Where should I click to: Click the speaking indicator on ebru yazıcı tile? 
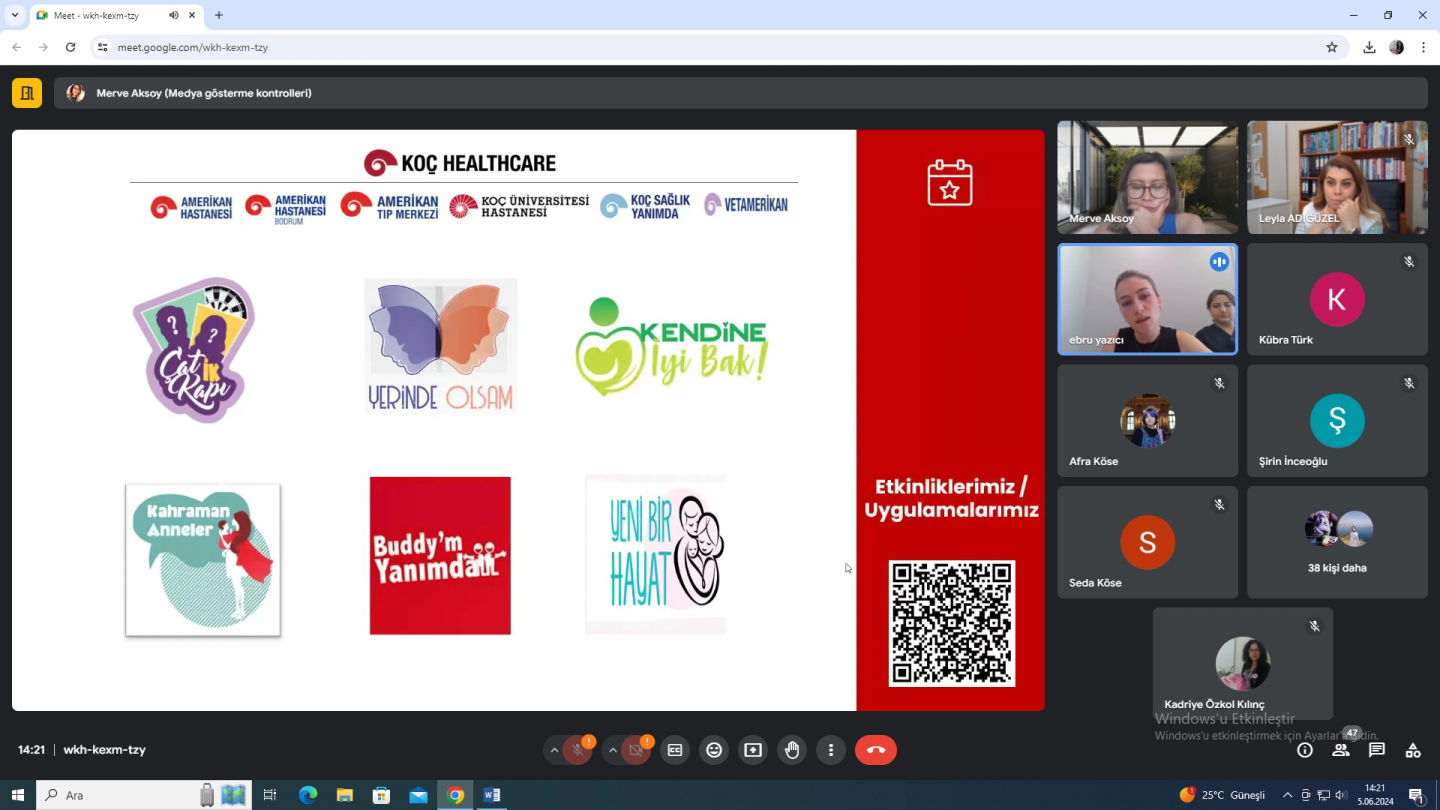coord(1219,262)
